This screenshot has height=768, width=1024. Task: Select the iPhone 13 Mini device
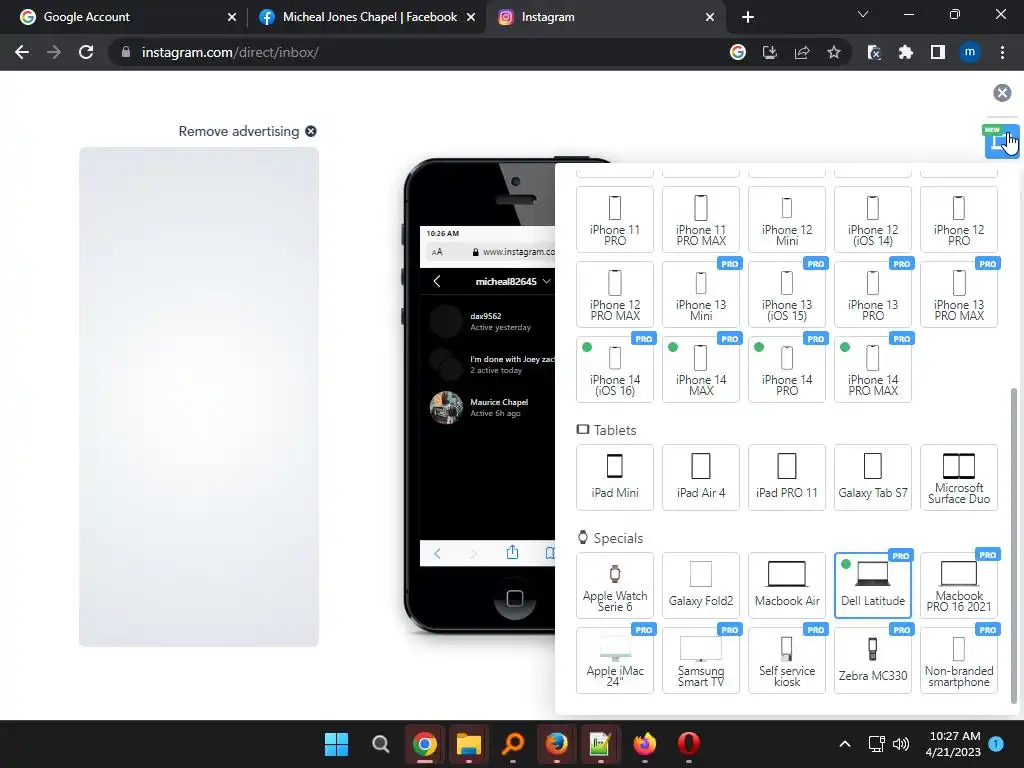tap(701, 295)
